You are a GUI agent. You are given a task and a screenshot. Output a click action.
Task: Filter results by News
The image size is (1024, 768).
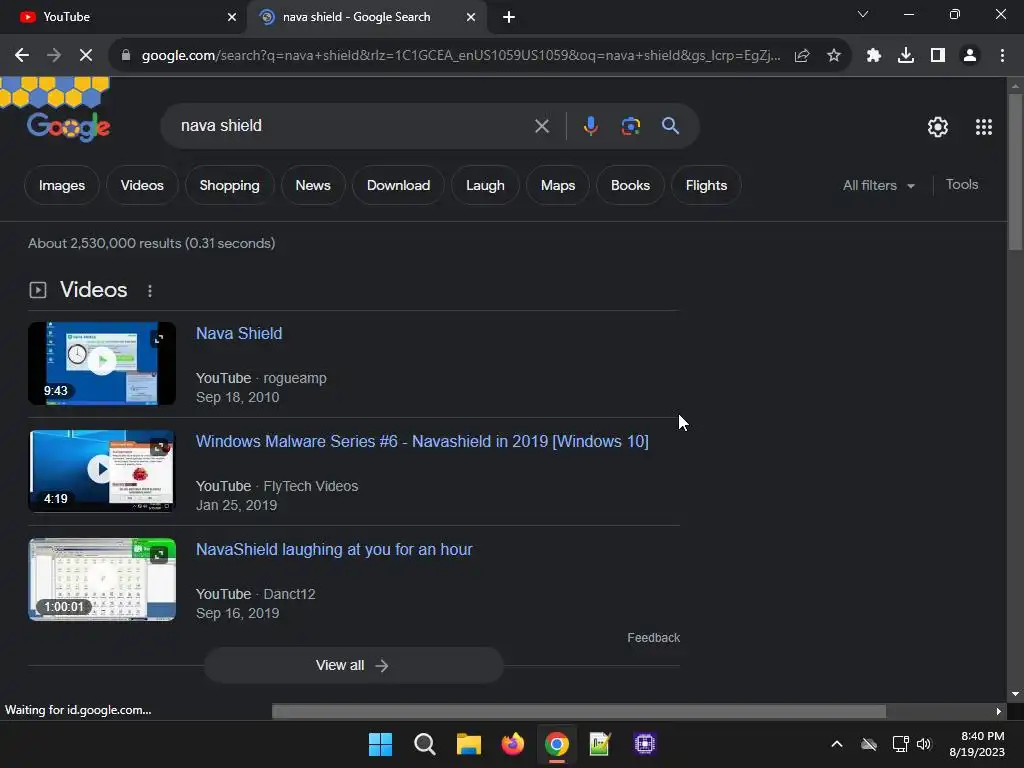pyautogui.click(x=313, y=185)
